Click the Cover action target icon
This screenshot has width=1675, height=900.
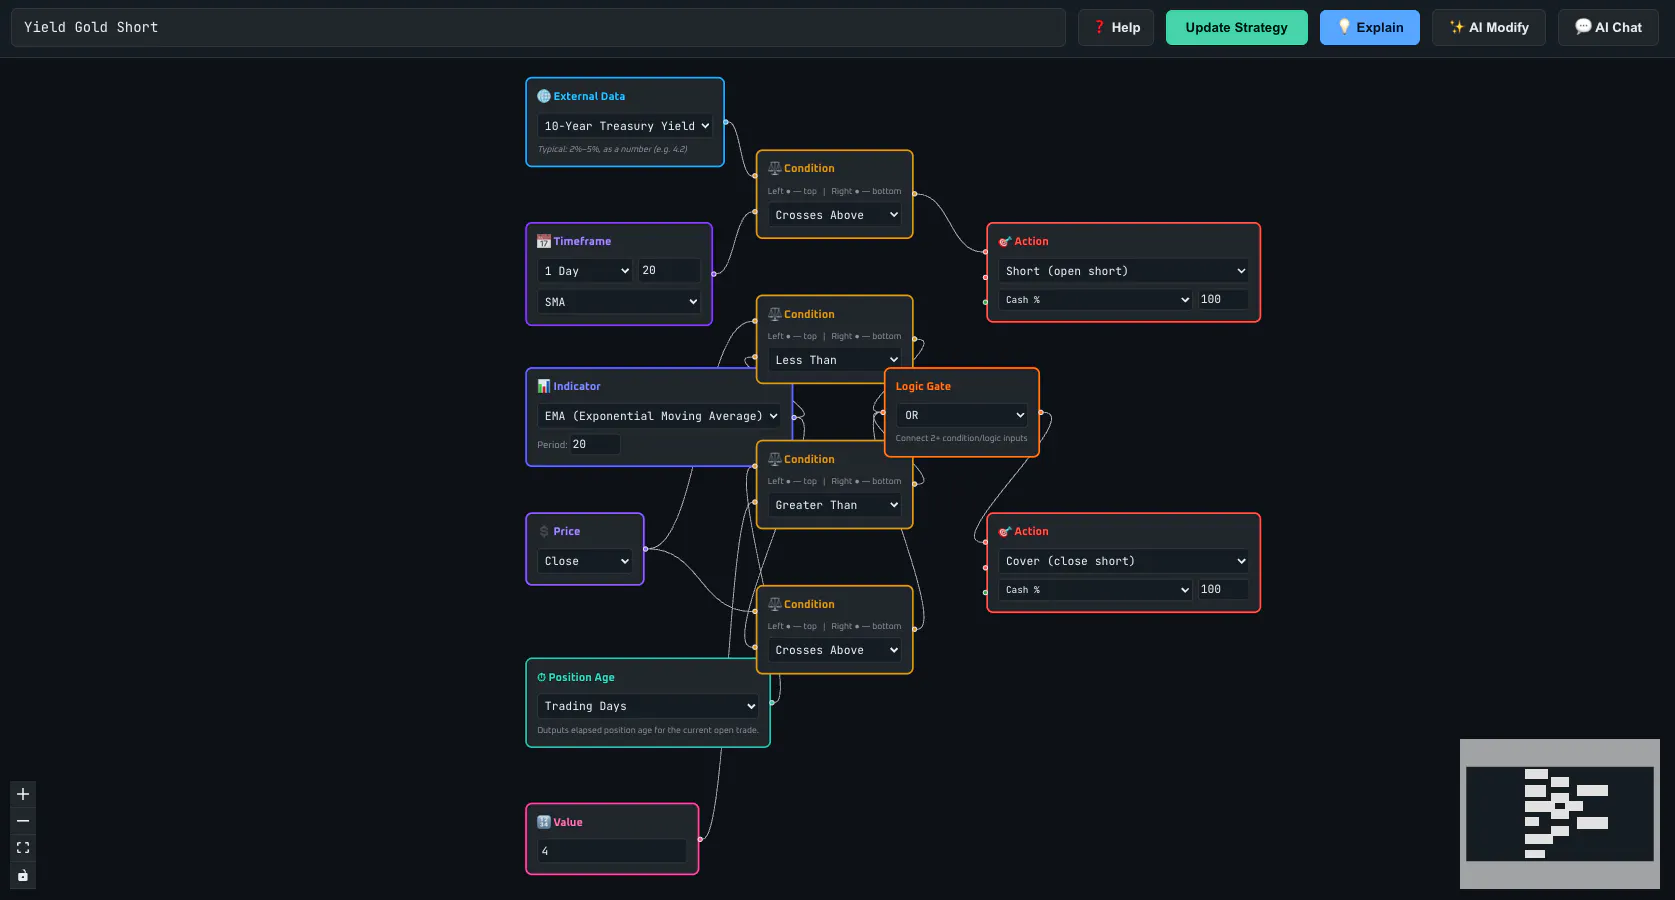coord(1005,531)
